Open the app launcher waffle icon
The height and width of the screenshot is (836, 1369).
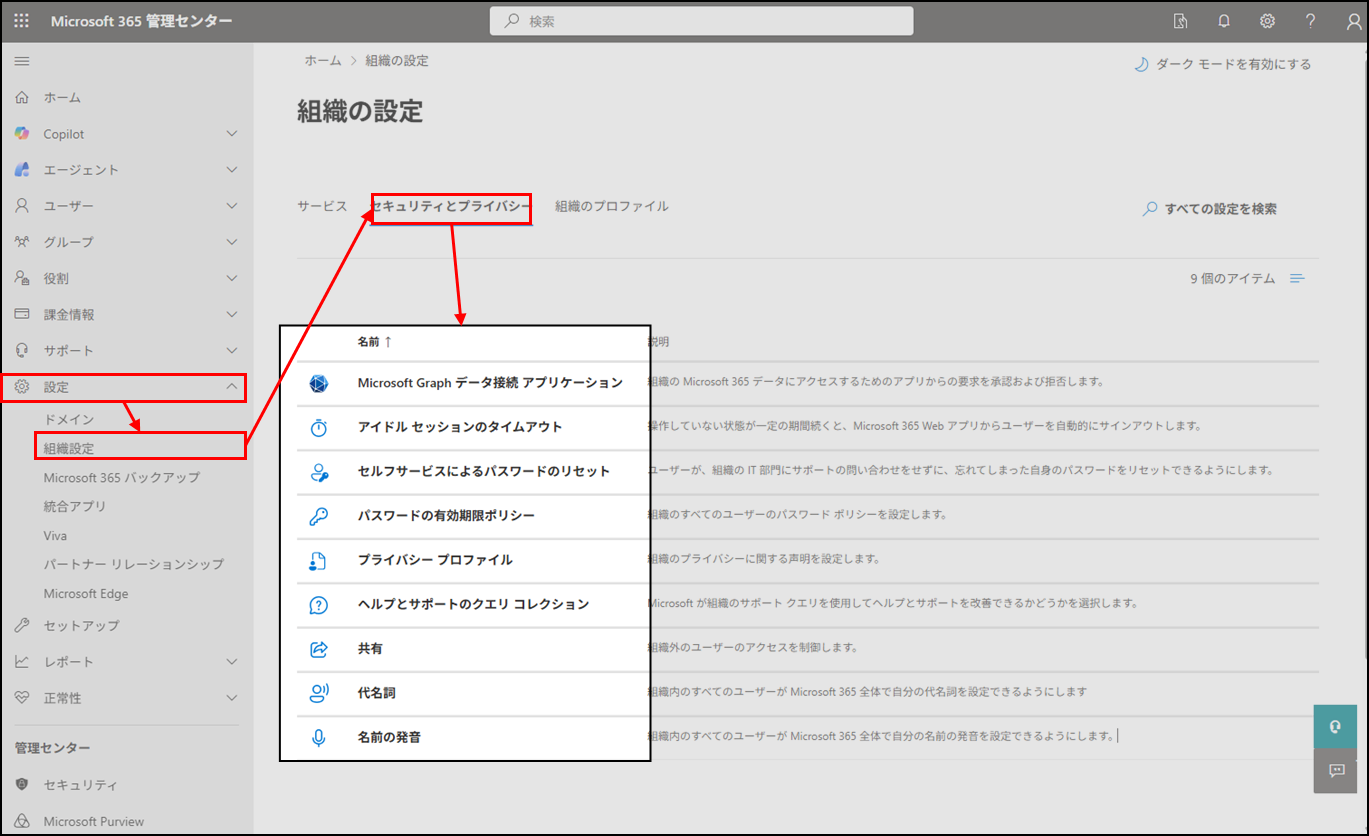pyautogui.click(x=22, y=21)
